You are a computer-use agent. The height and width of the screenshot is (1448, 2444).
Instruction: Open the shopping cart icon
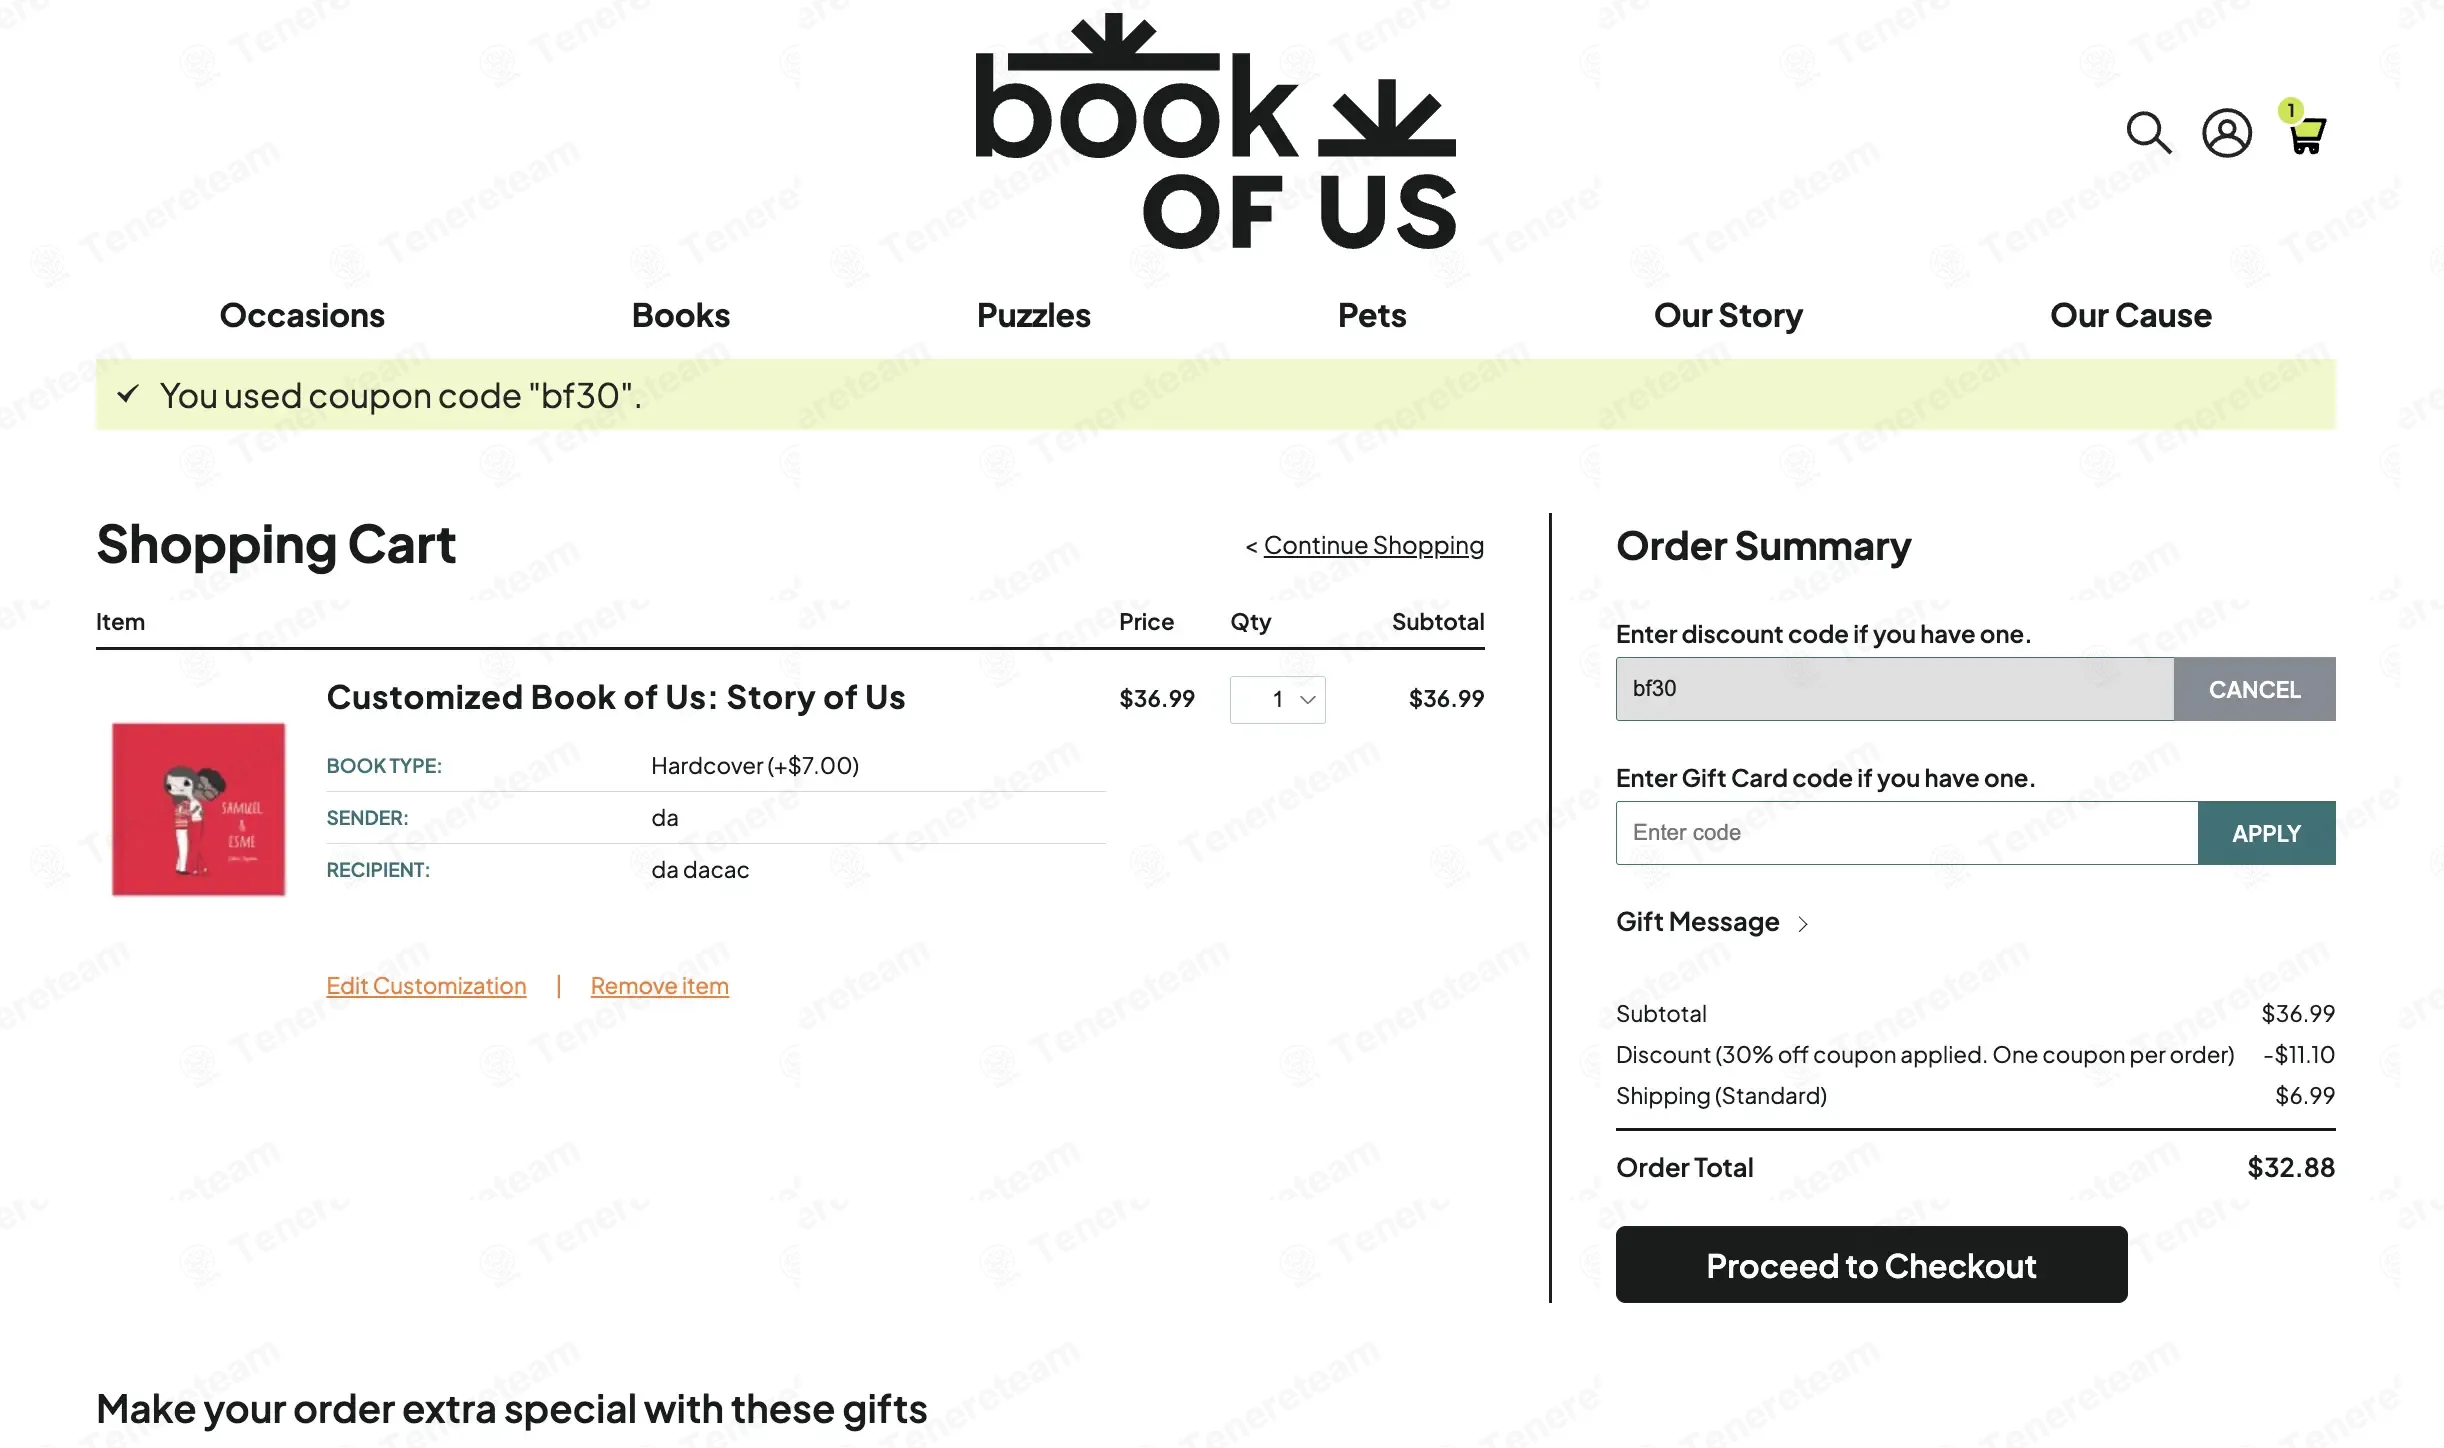pos(2306,133)
